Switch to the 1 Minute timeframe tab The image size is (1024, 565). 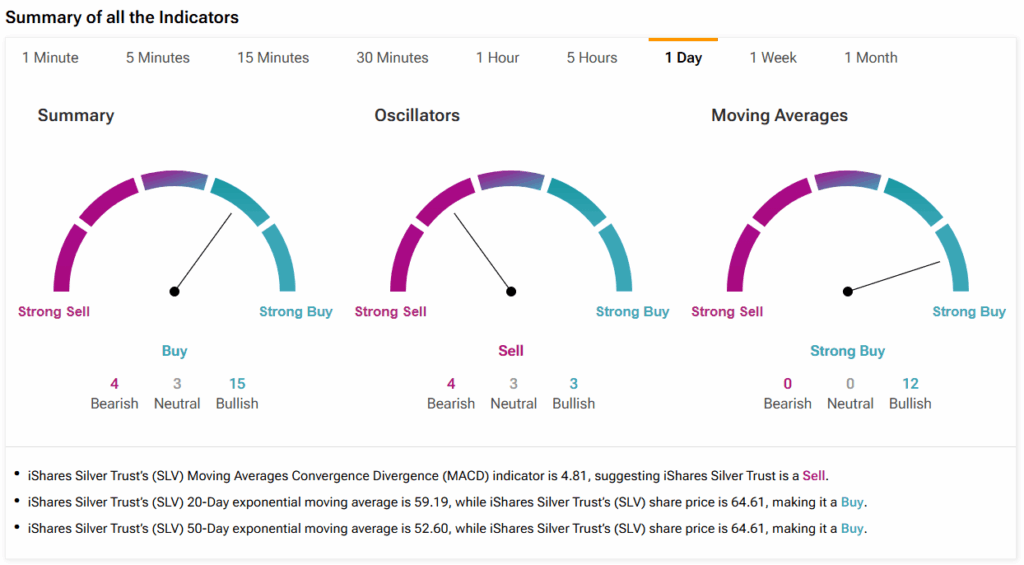click(x=50, y=58)
